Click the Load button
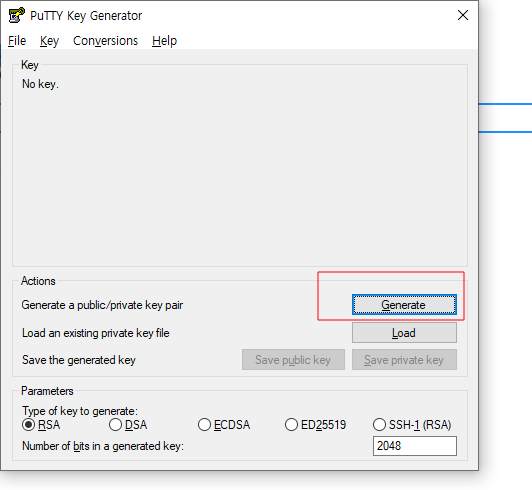 click(x=404, y=333)
